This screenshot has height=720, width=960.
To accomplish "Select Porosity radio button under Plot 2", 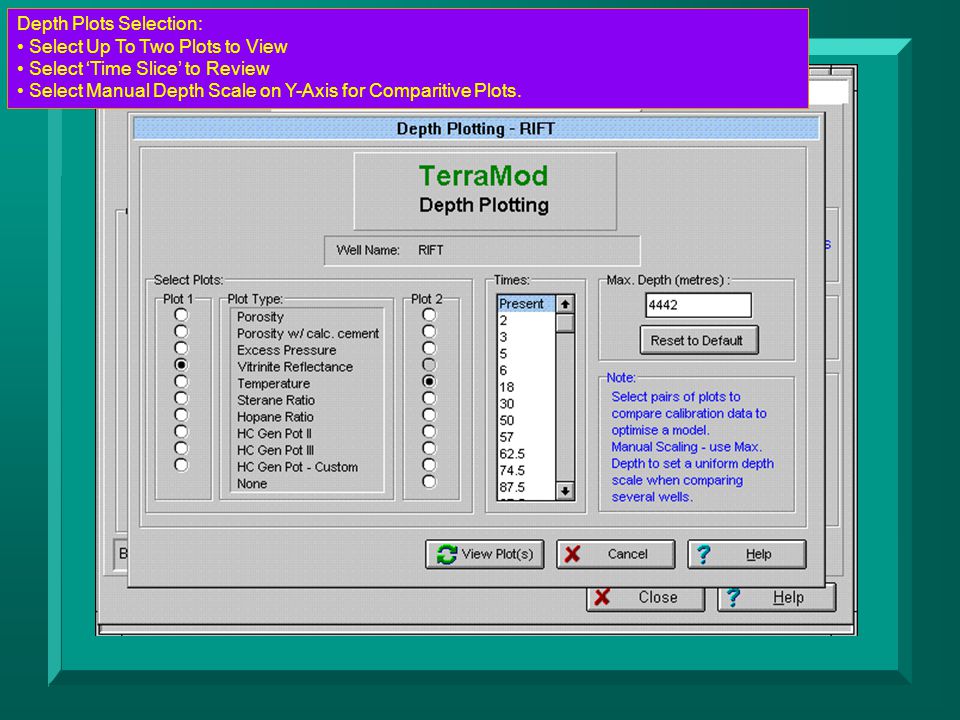I will pos(429,315).
